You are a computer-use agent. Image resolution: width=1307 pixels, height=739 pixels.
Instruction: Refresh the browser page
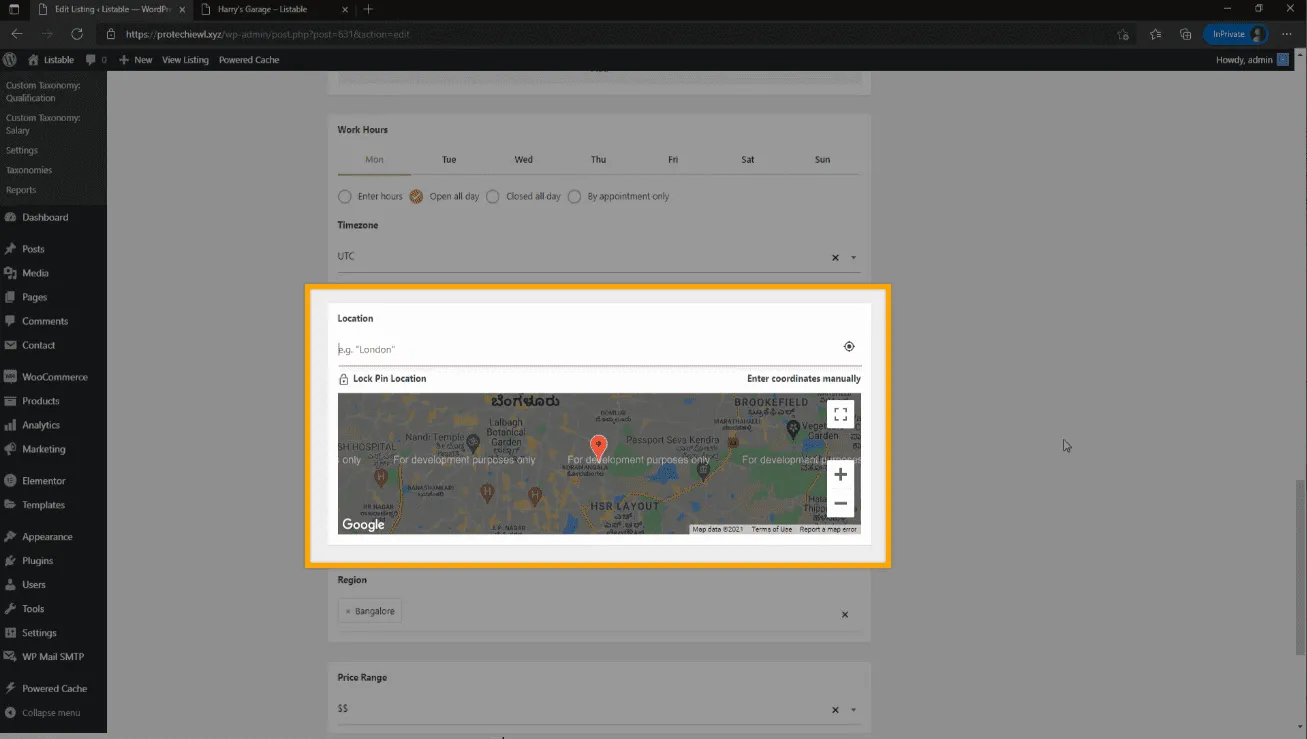coord(77,34)
